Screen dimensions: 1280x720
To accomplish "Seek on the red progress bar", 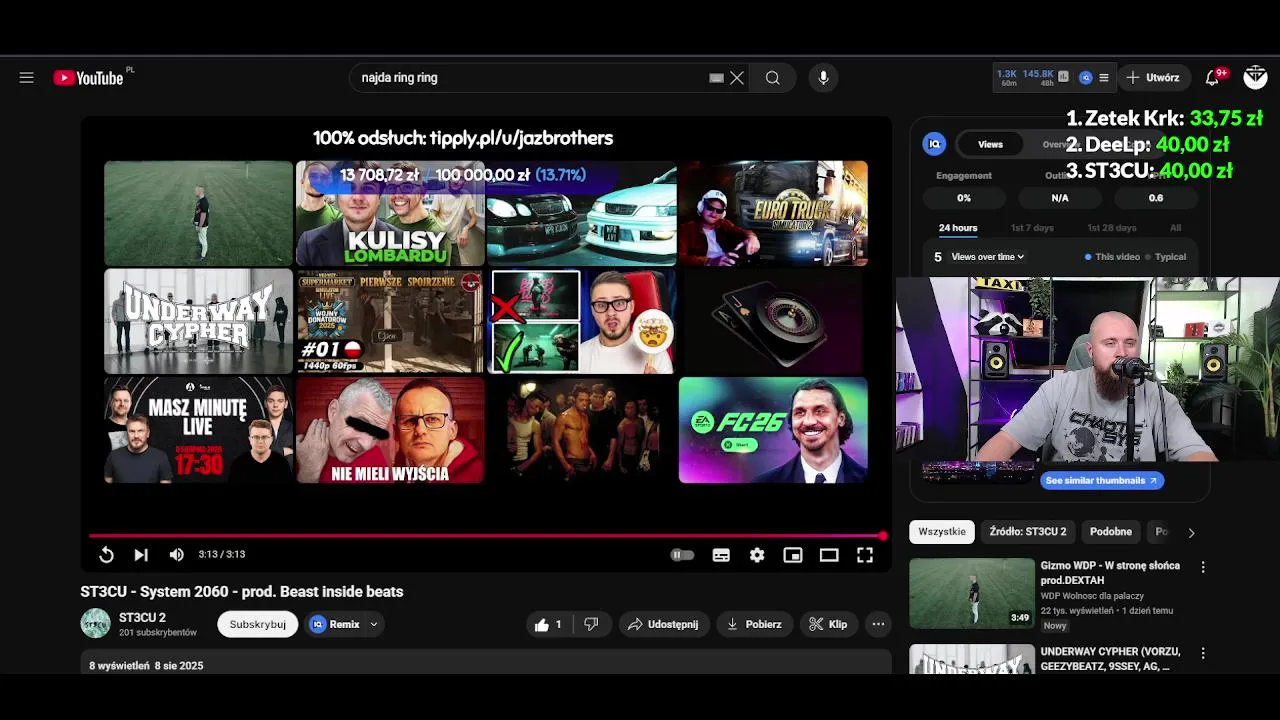I will tap(486, 536).
